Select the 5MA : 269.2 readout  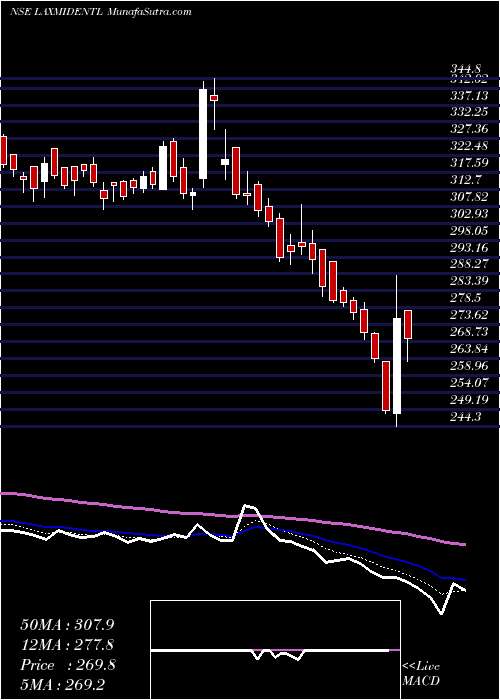[64, 685]
